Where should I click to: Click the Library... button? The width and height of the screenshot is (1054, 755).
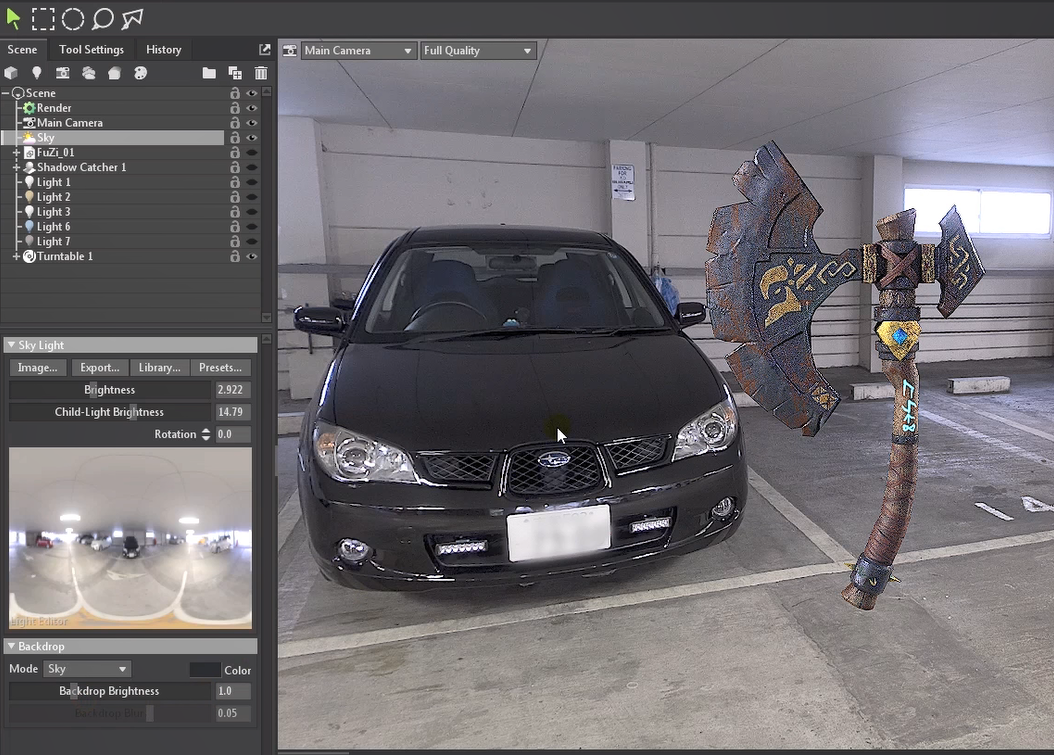pos(160,367)
